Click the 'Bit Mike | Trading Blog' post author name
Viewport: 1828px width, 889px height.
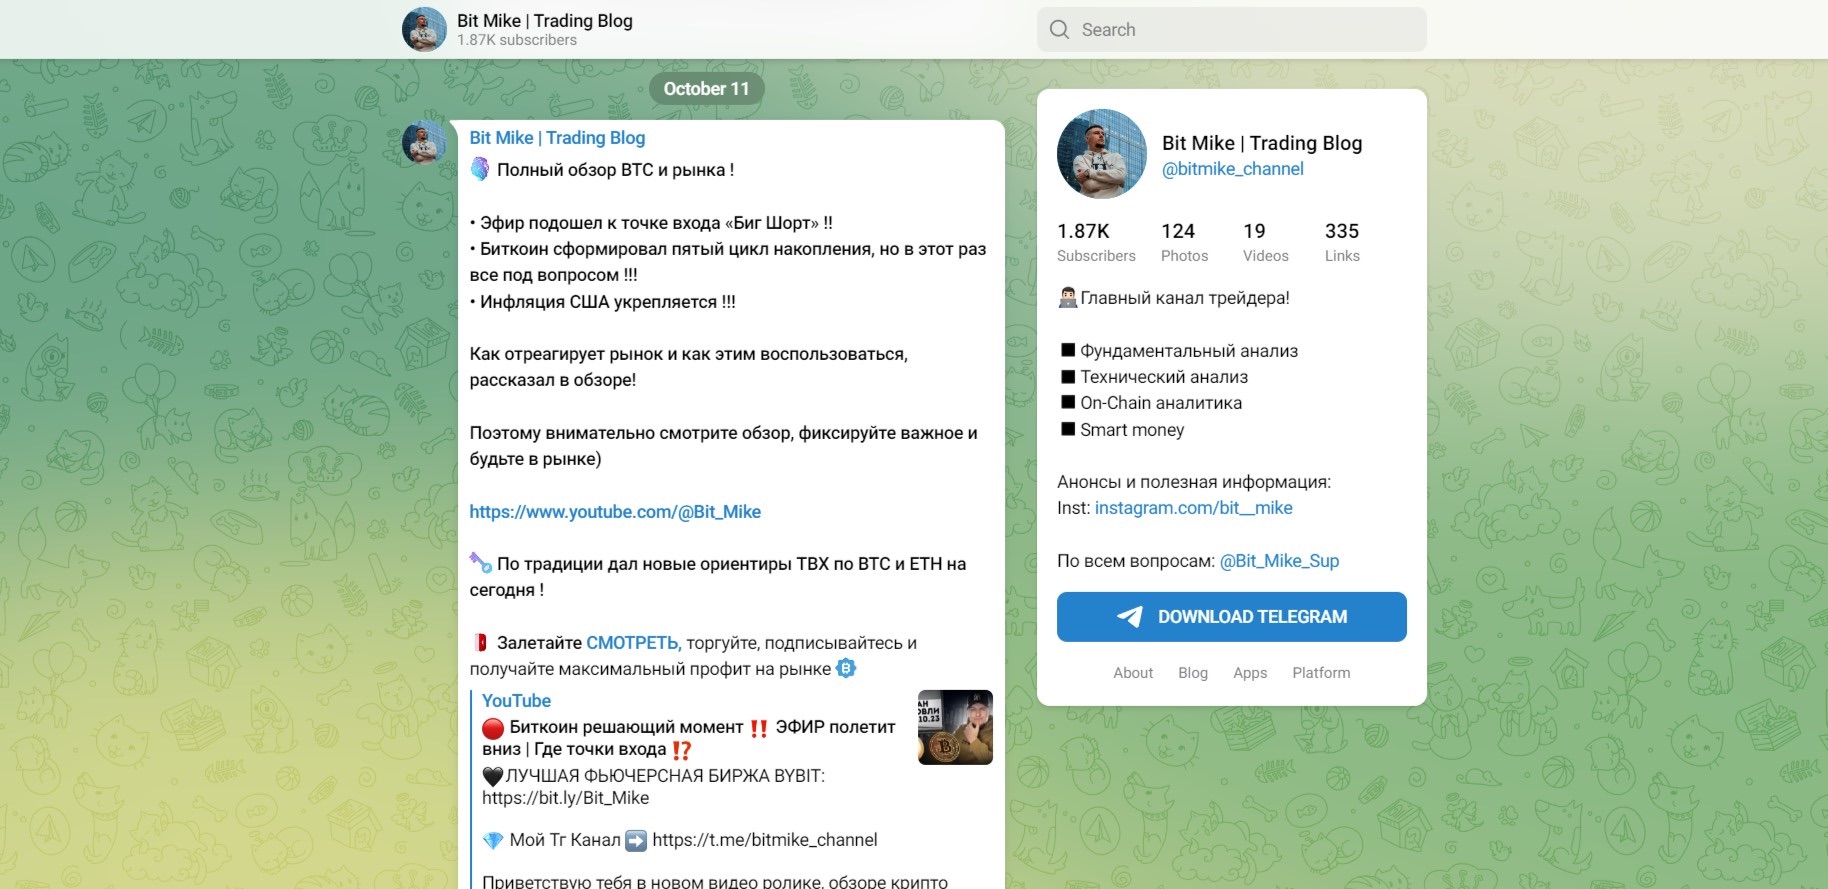point(557,138)
